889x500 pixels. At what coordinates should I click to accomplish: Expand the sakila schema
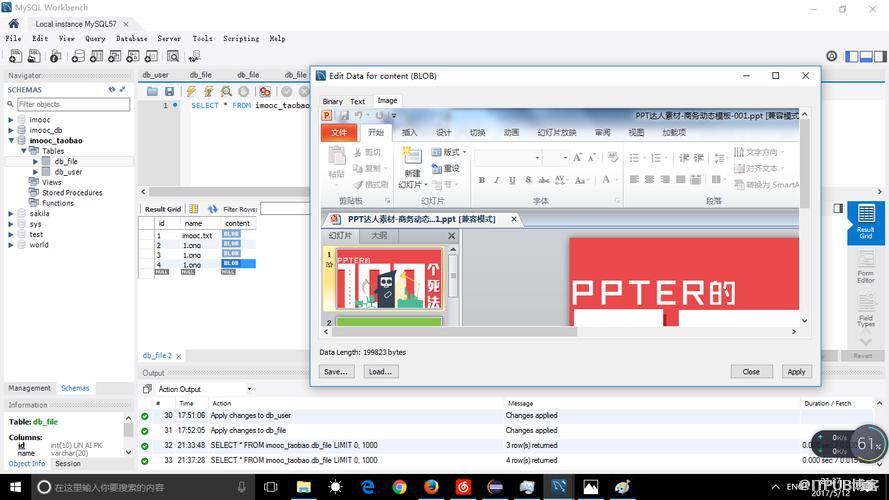10,214
